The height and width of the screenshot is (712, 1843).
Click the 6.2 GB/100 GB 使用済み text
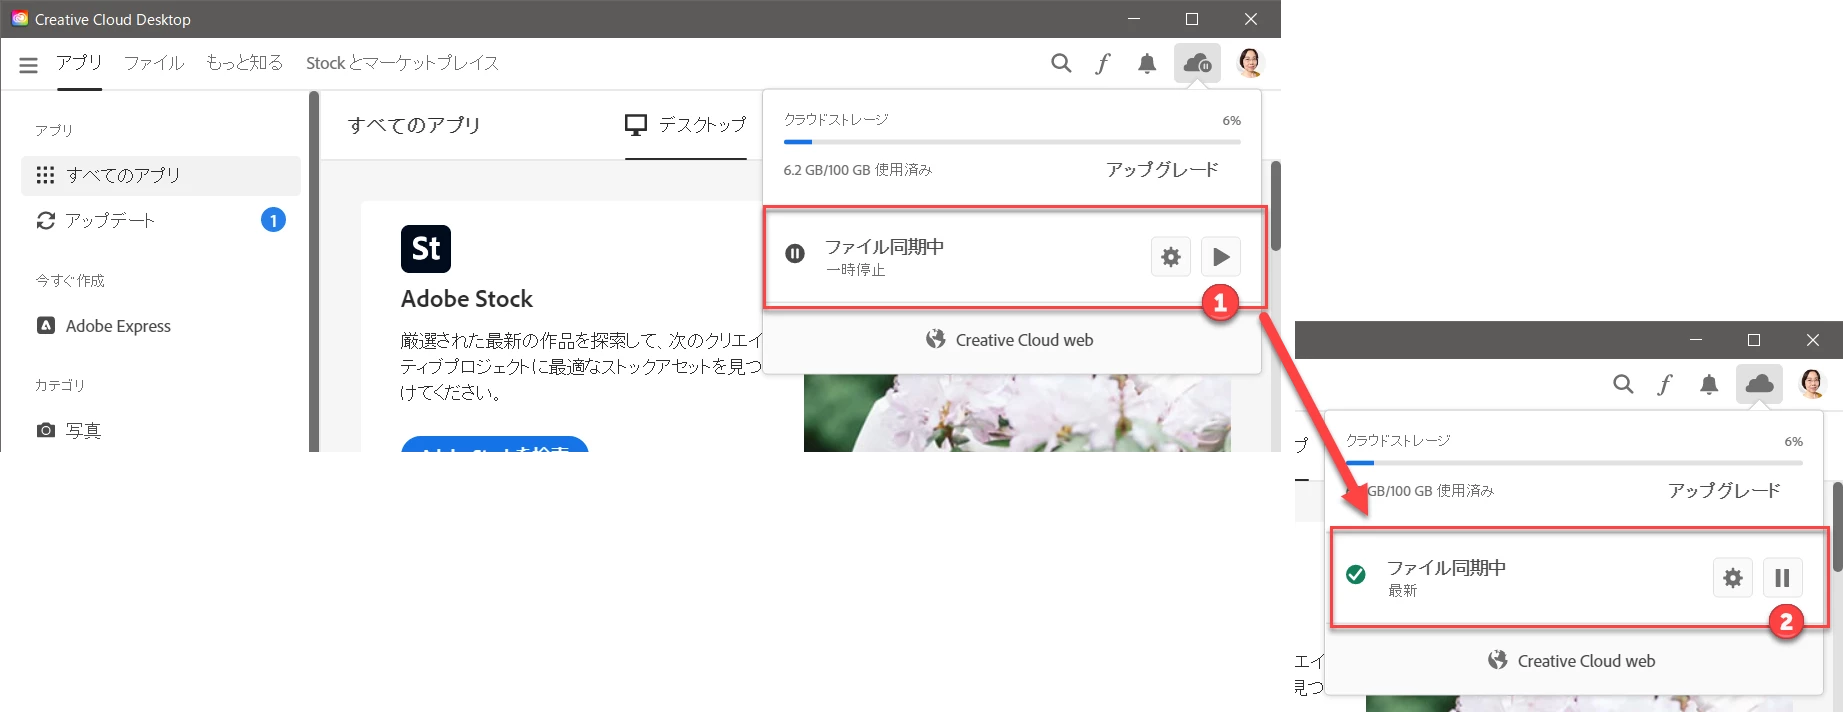(x=858, y=170)
